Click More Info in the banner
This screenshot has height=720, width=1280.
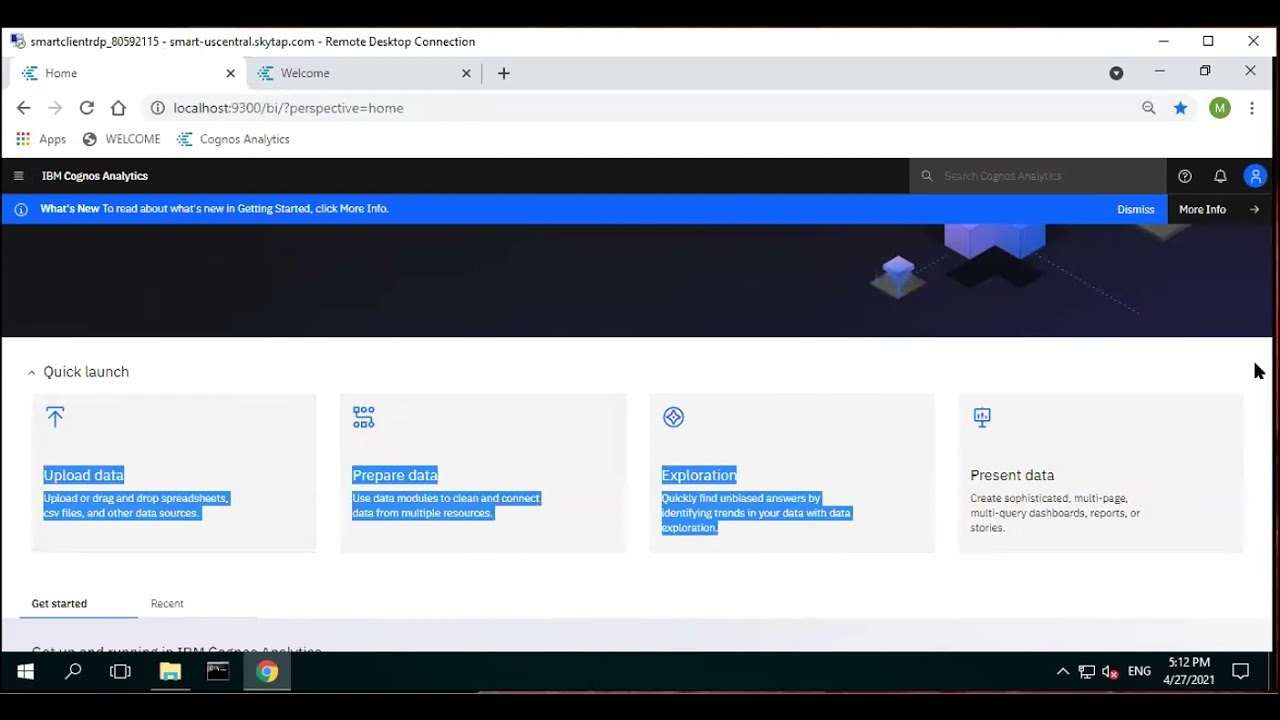click(1220, 210)
